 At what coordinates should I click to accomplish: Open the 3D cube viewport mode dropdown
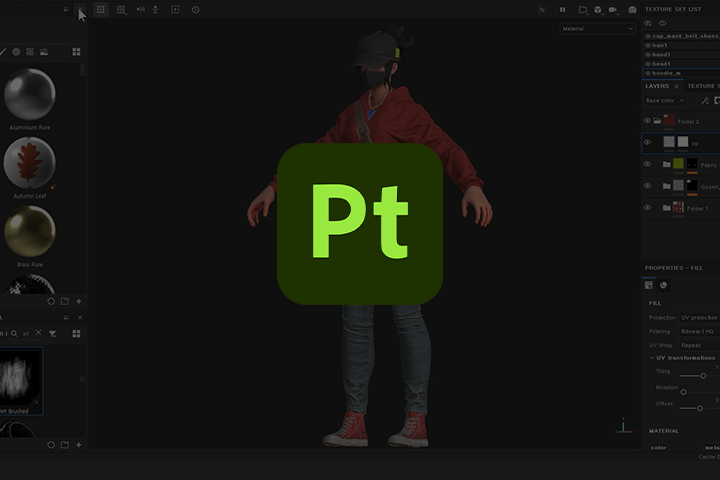click(x=598, y=10)
